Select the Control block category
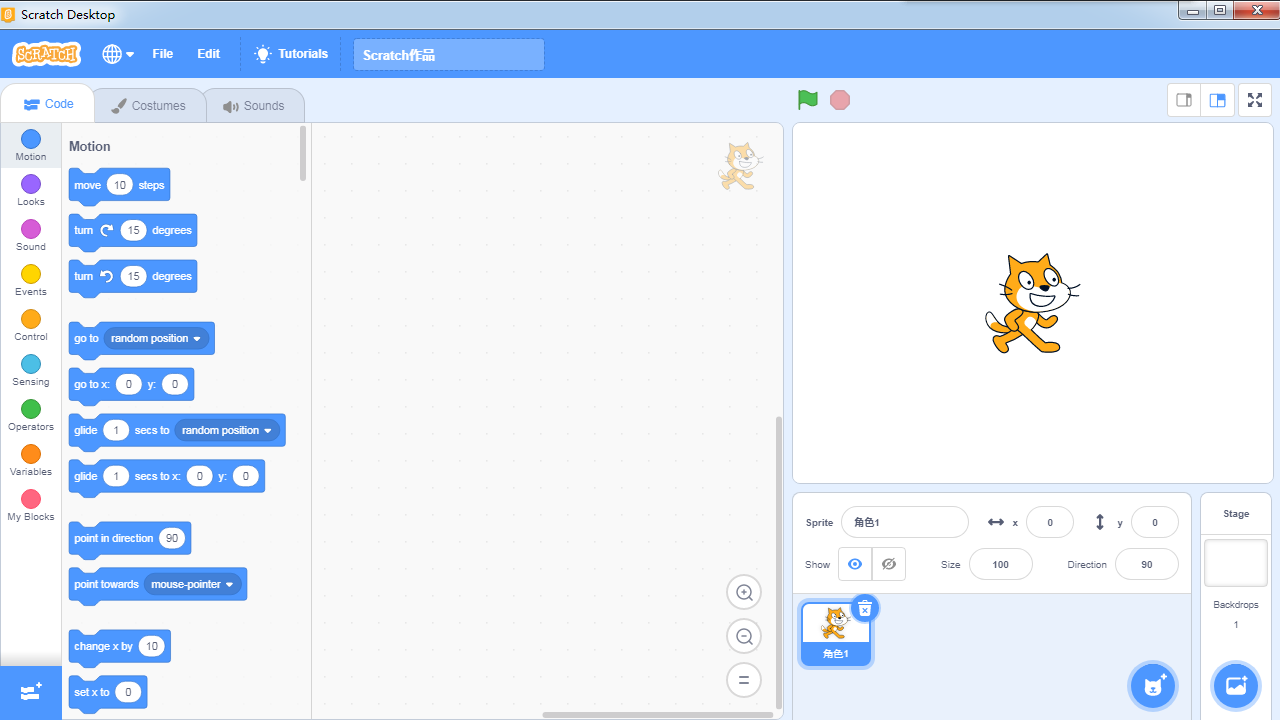The width and height of the screenshot is (1280, 720). pyautogui.click(x=31, y=325)
